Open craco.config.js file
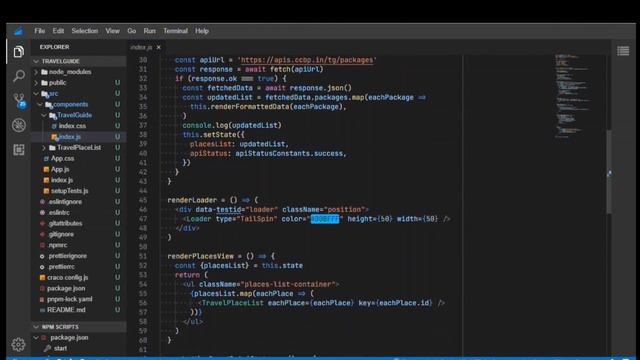This screenshot has width=640, height=360. (79, 278)
